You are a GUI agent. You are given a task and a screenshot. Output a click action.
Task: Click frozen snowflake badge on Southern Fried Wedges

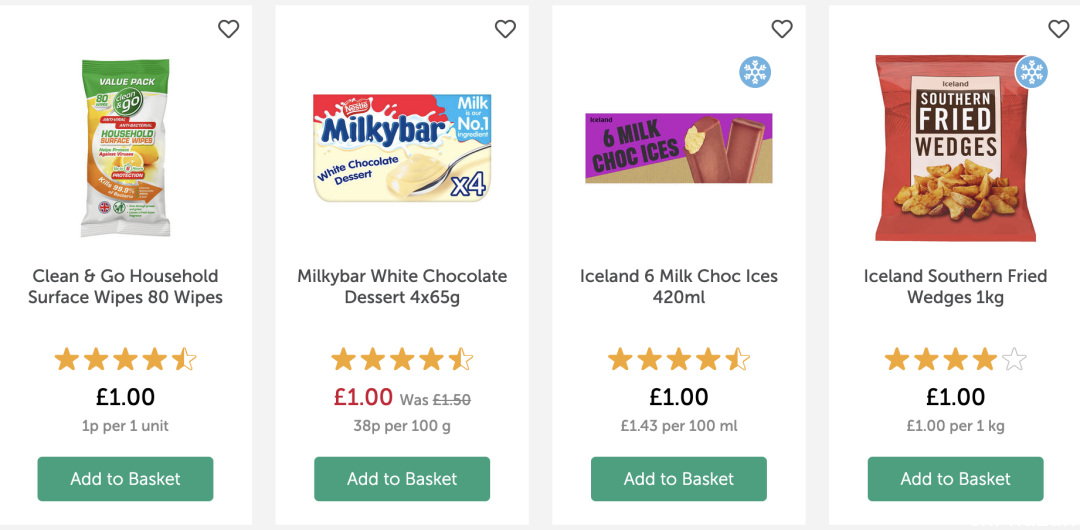click(1031, 72)
